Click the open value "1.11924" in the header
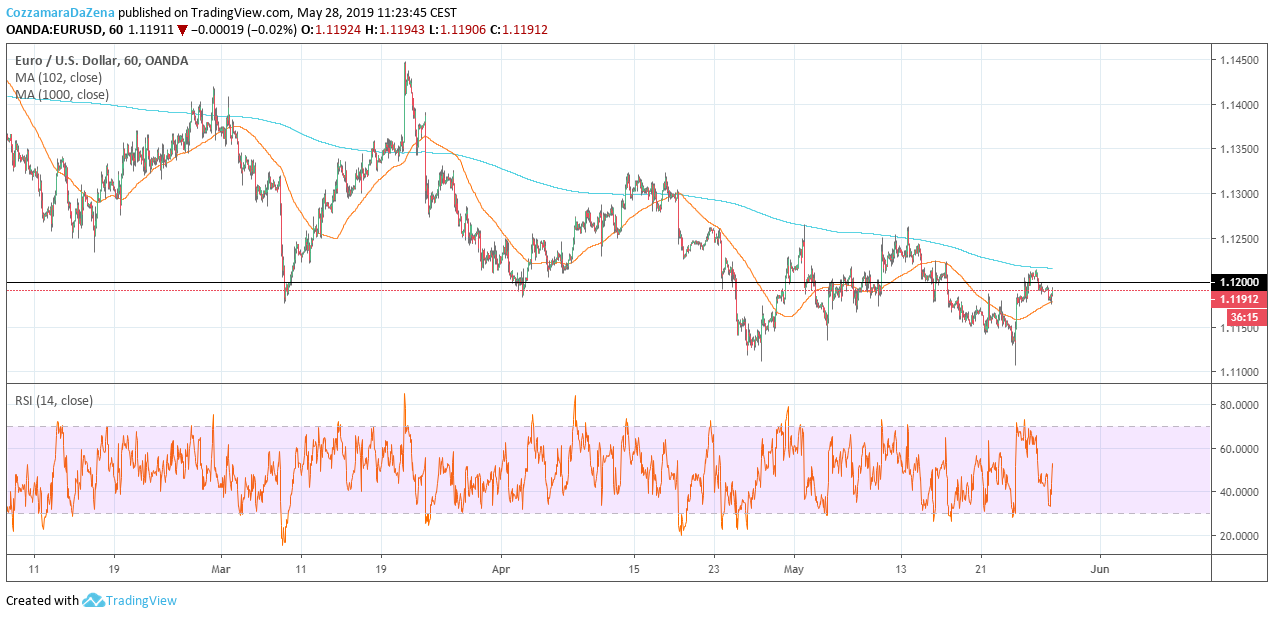Viewport: 1274px width, 618px height. (x=337, y=30)
